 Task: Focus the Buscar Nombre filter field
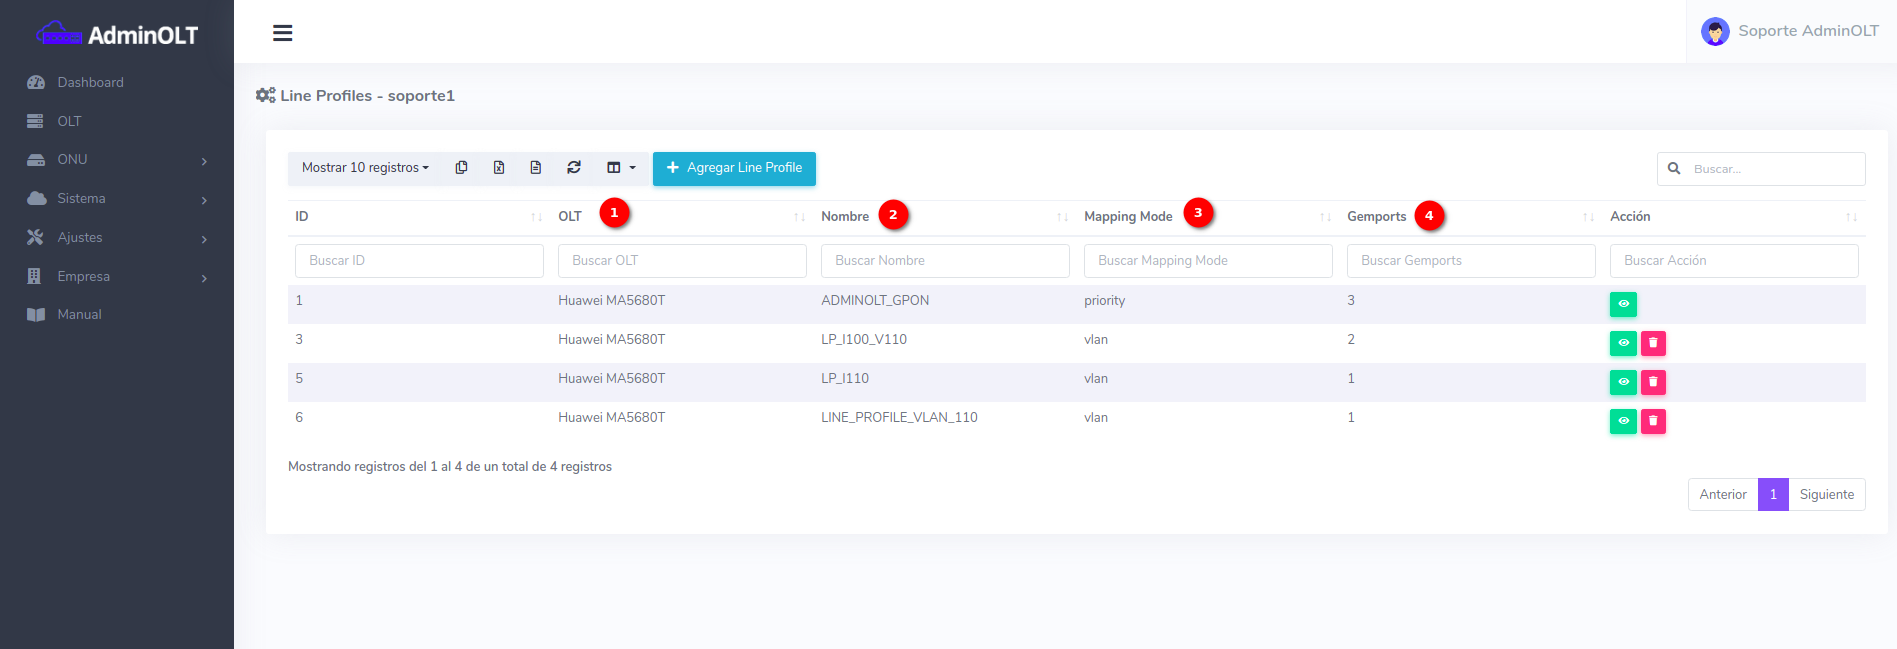pos(945,261)
